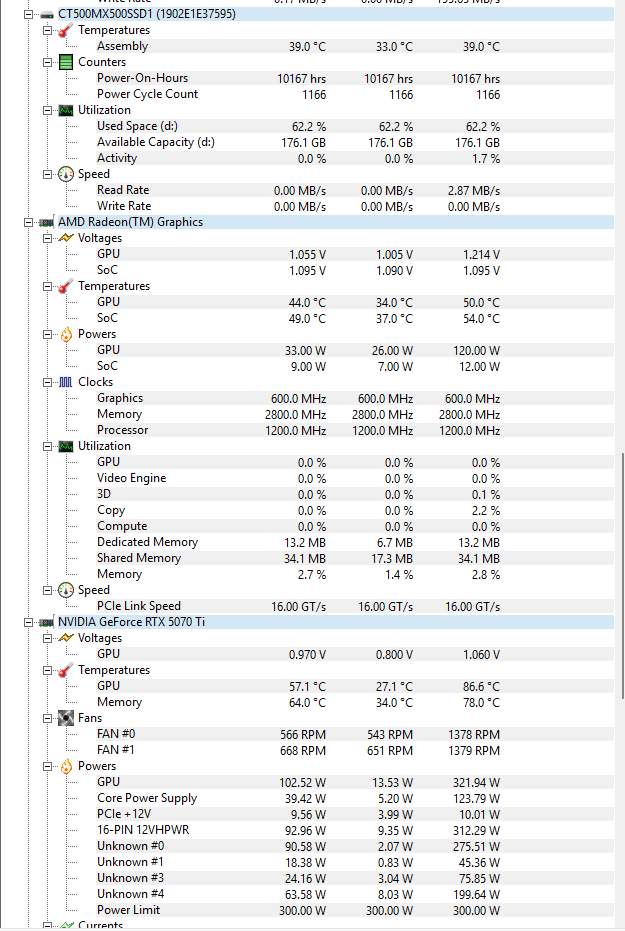The width and height of the screenshot is (625, 931).
Task: Collapse the NVIDIA GeForce RTX 5070 Ti node
Action: [28, 622]
